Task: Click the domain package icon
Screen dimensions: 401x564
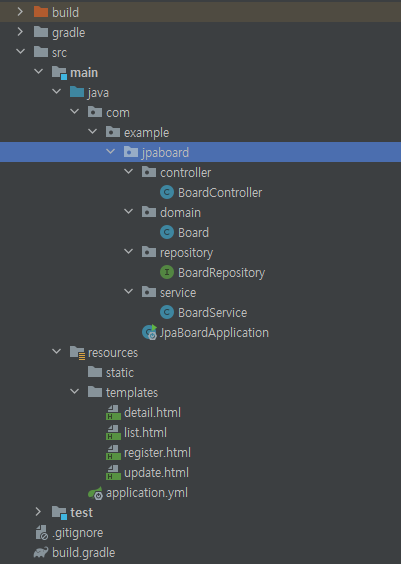Action: click(149, 212)
